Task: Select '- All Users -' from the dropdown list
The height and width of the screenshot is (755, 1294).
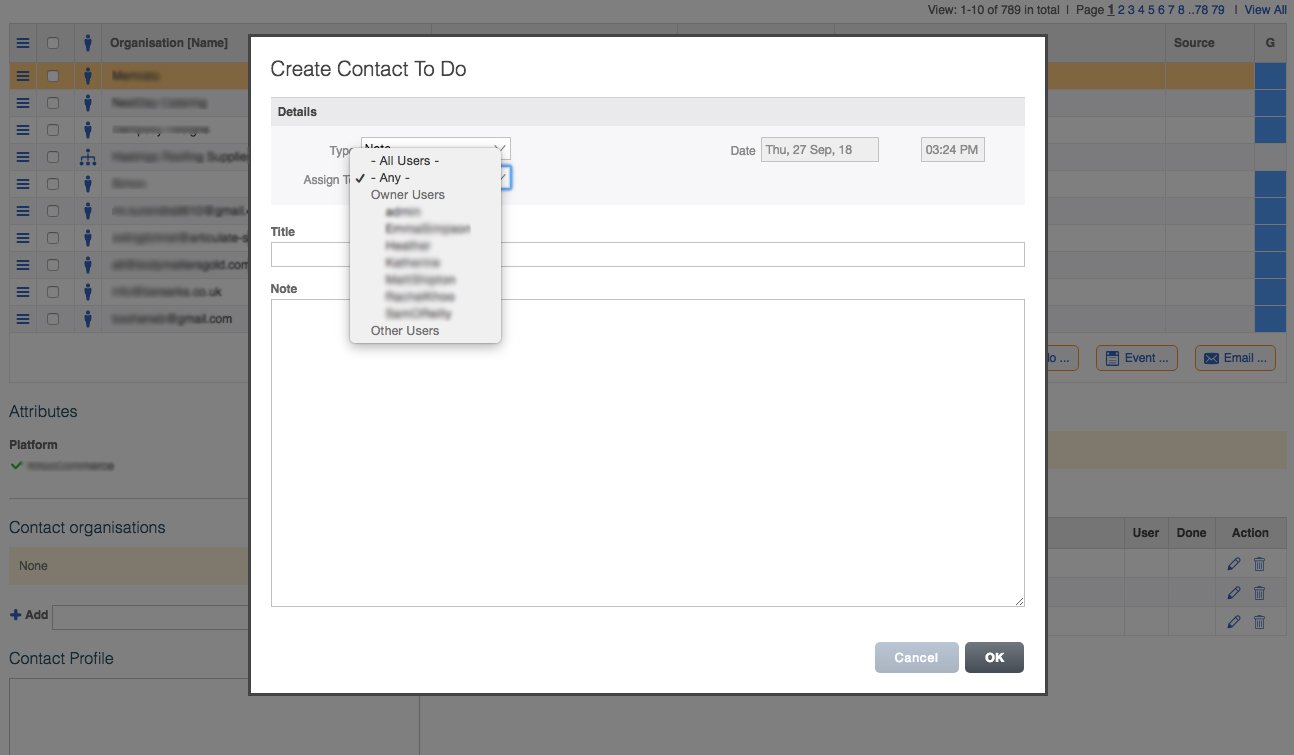Action: coord(405,161)
